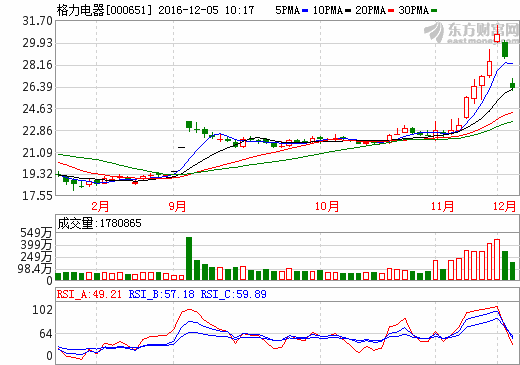Click the tallest red volume bar near December
The image size is (520, 365).
(497, 259)
